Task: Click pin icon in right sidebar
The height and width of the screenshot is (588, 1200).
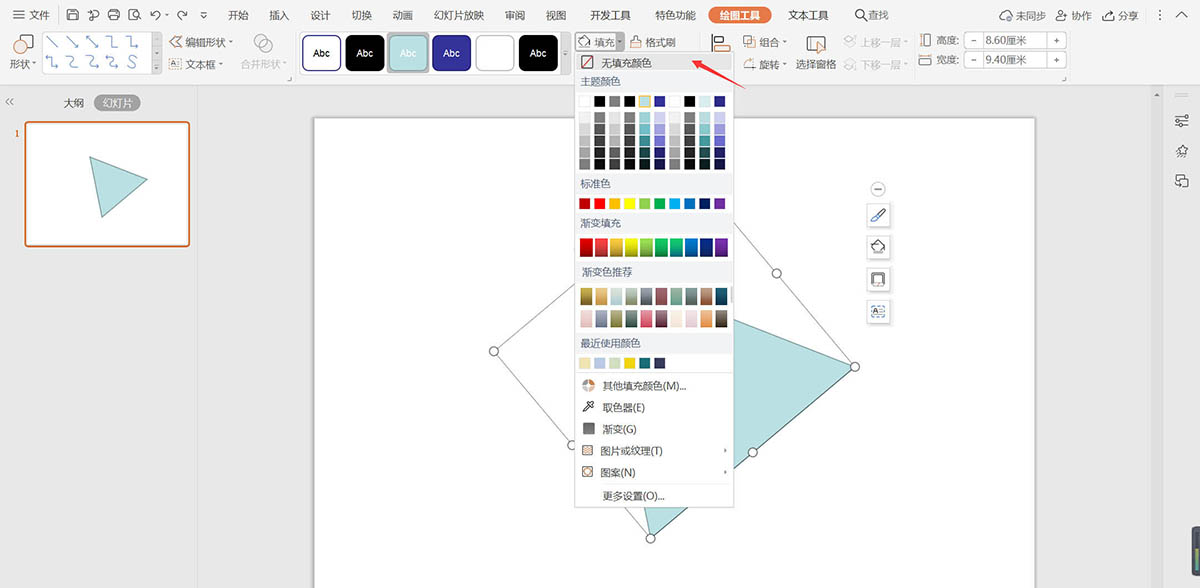Action: pos(1181,151)
